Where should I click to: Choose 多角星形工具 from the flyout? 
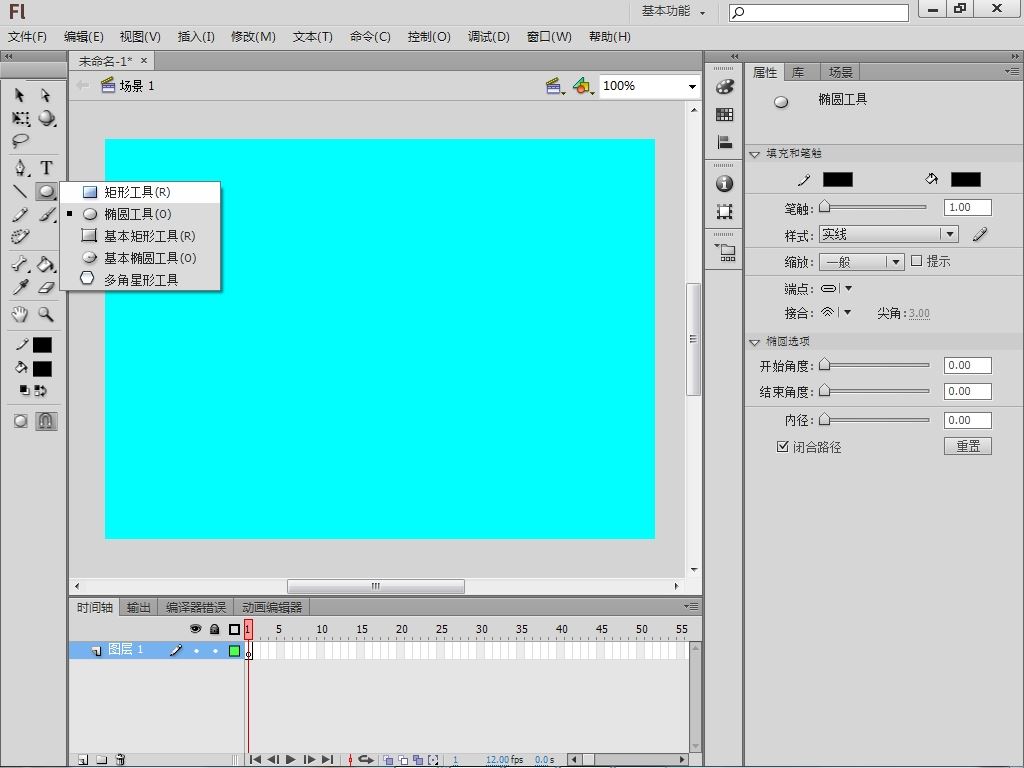[x=140, y=280]
